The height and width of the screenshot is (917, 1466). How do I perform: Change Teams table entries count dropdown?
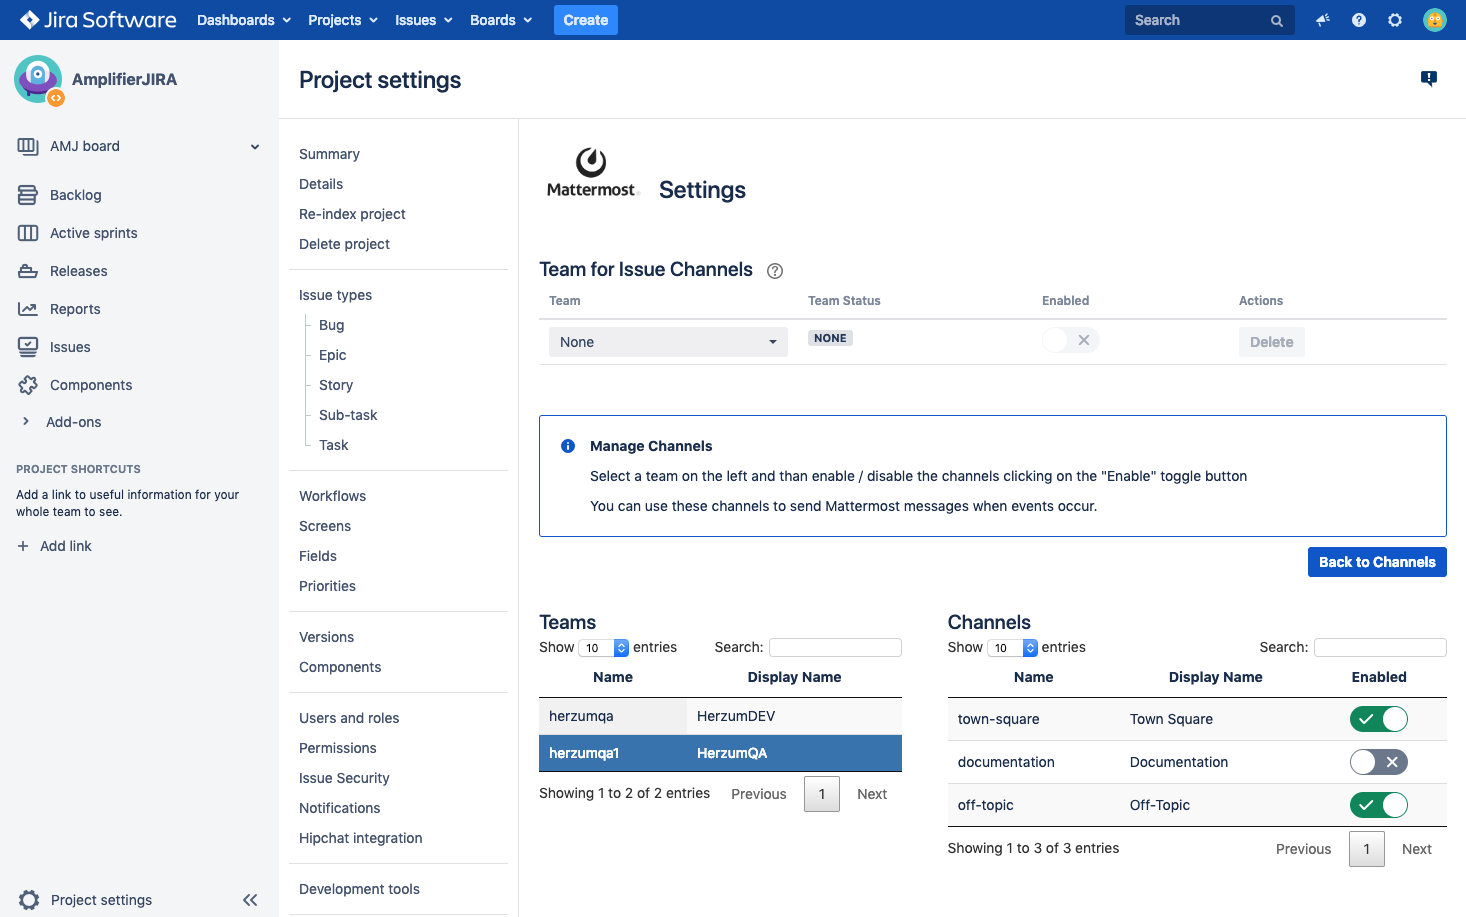(603, 648)
